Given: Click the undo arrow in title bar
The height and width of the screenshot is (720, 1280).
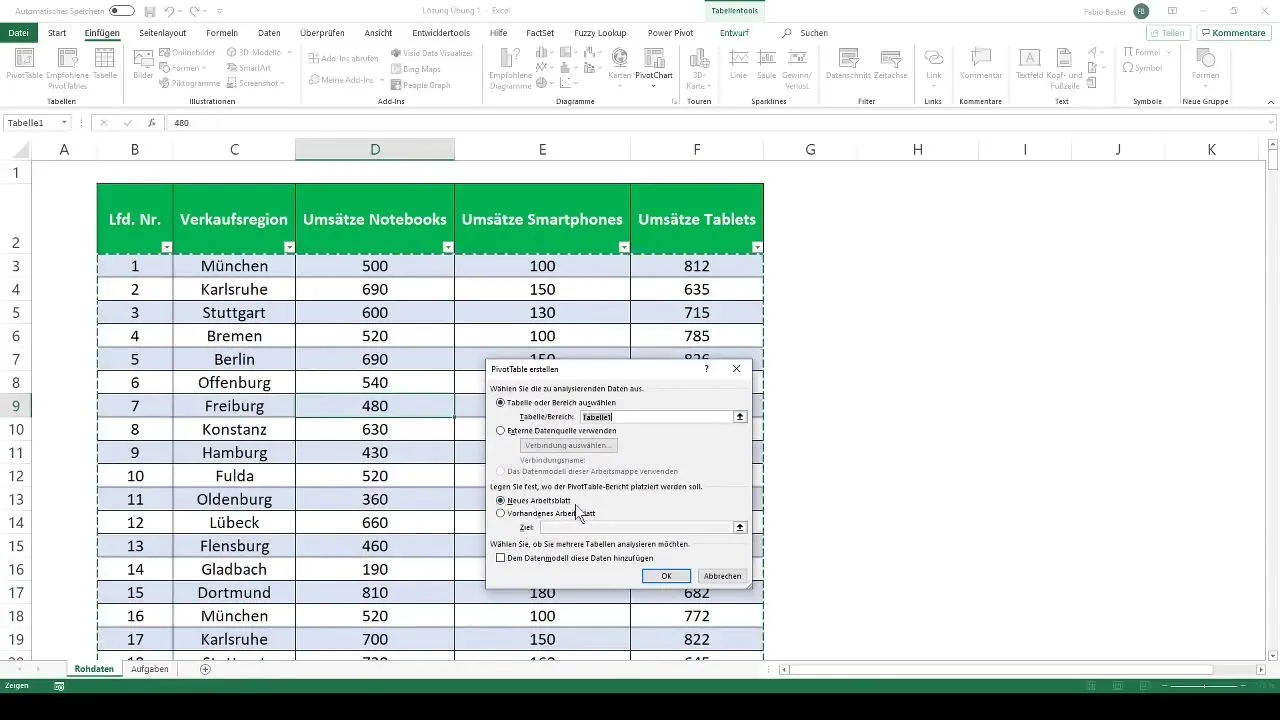Looking at the screenshot, I should (x=171, y=11).
